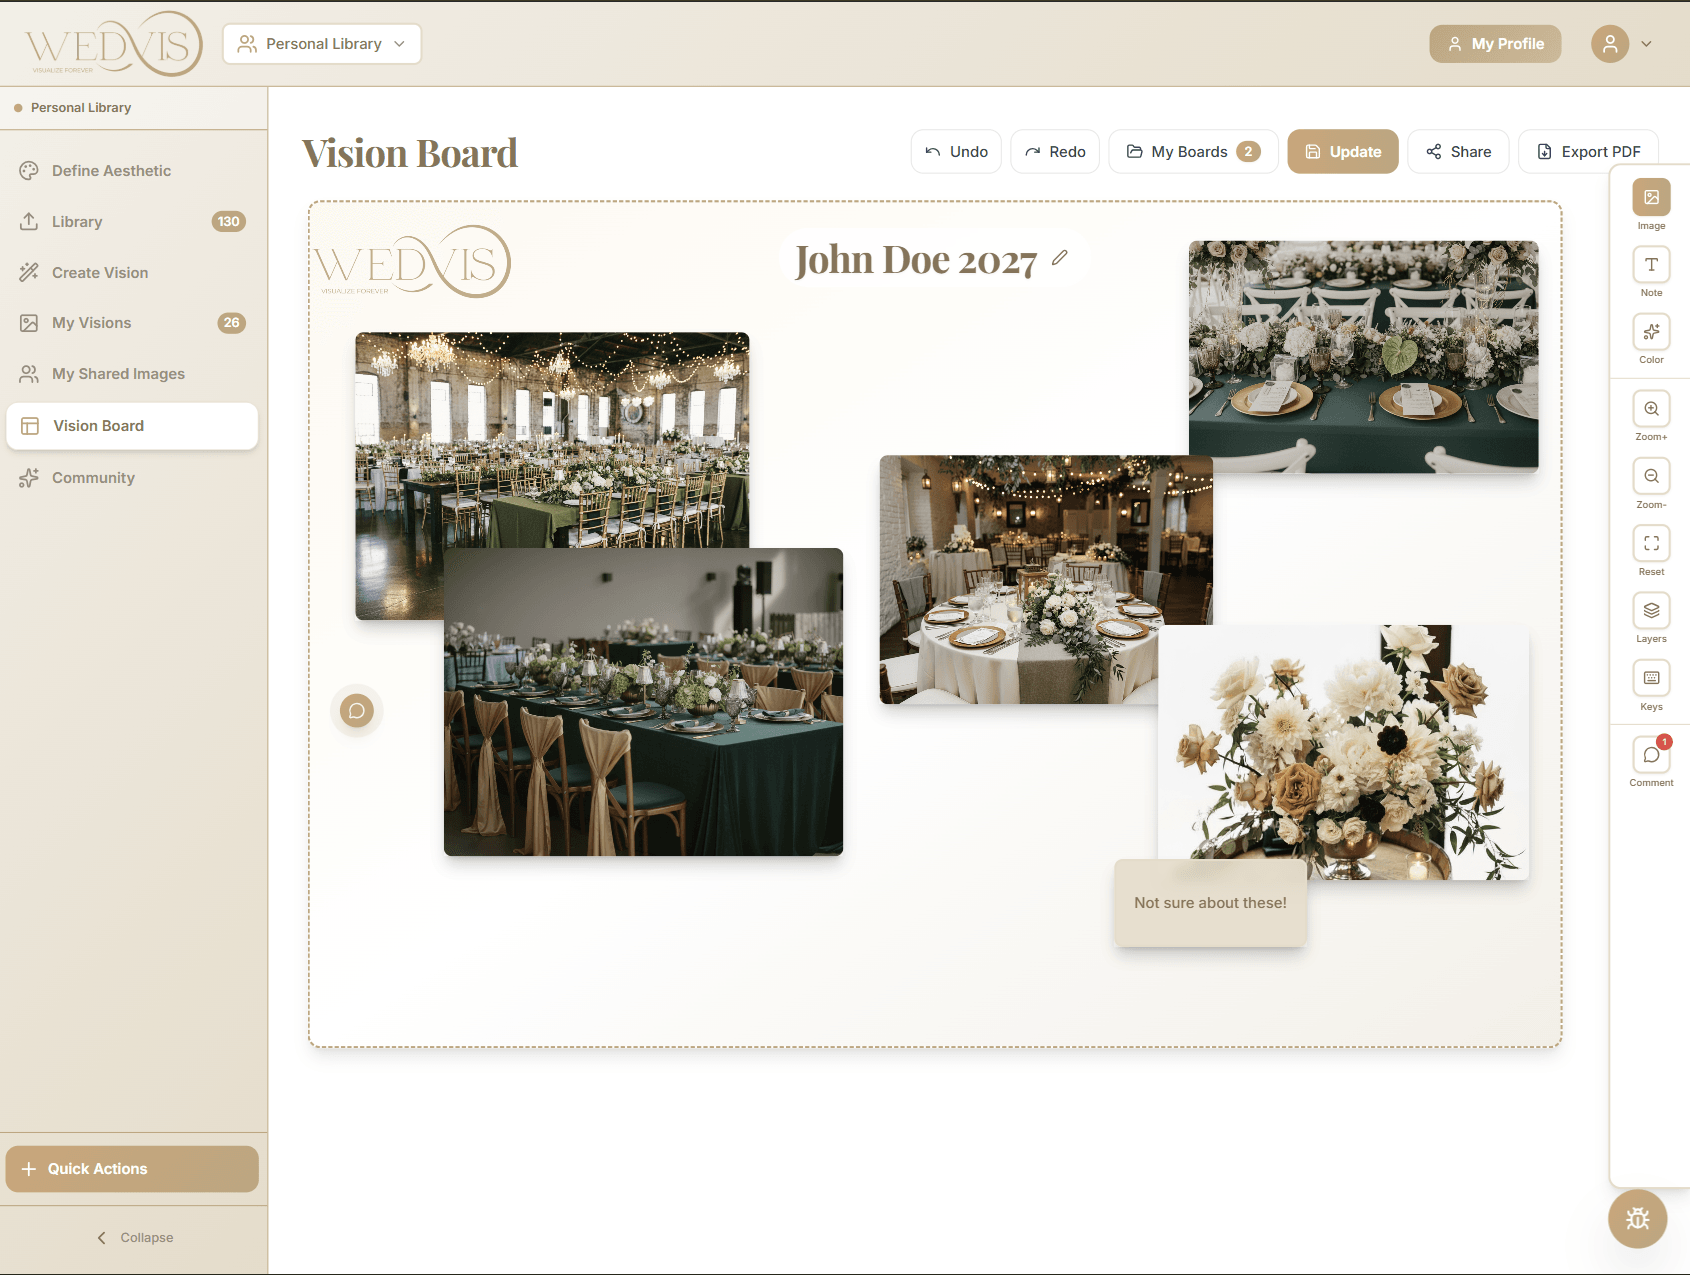Expand the Personal Library dropdown
The width and height of the screenshot is (1690, 1275).
point(322,44)
